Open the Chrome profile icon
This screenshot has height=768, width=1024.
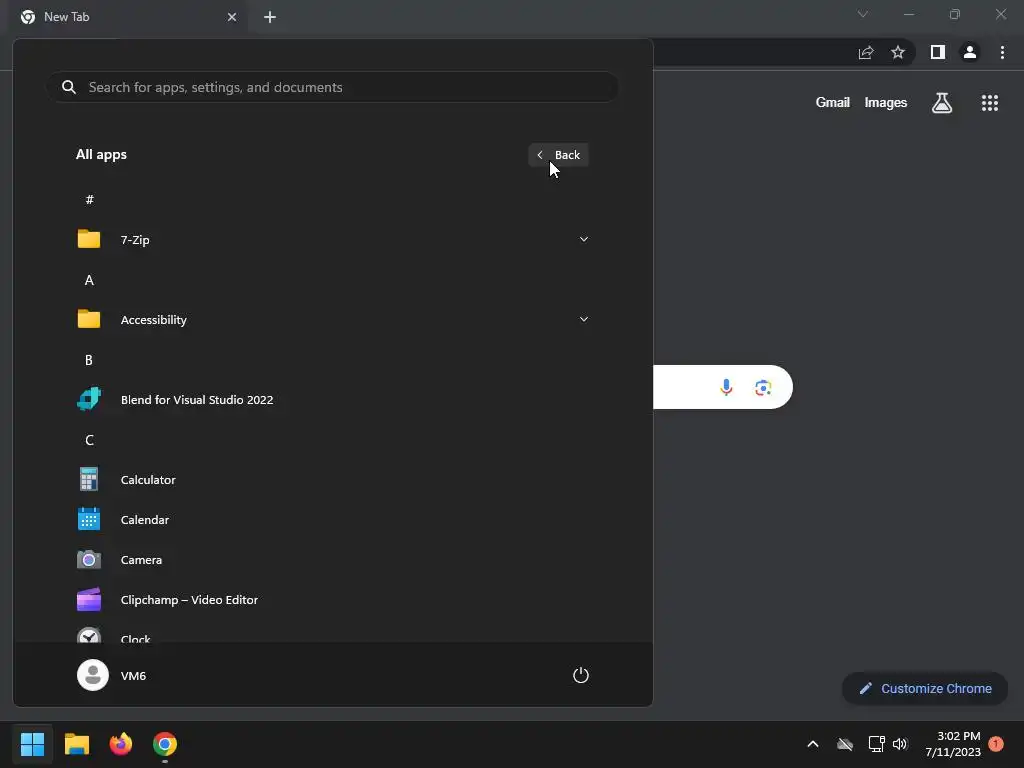click(x=970, y=52)
